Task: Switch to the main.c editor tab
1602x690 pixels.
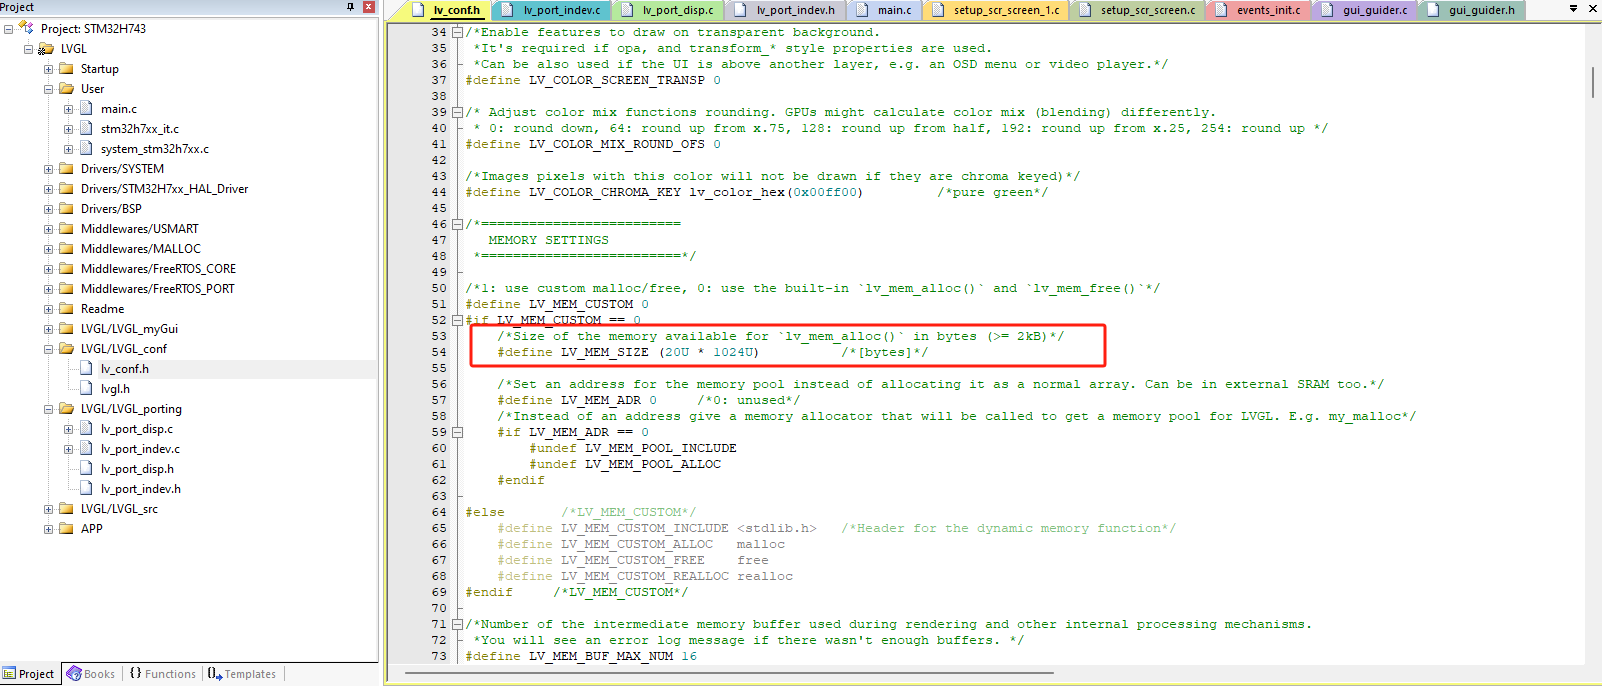Action: [x=885, y=10]
